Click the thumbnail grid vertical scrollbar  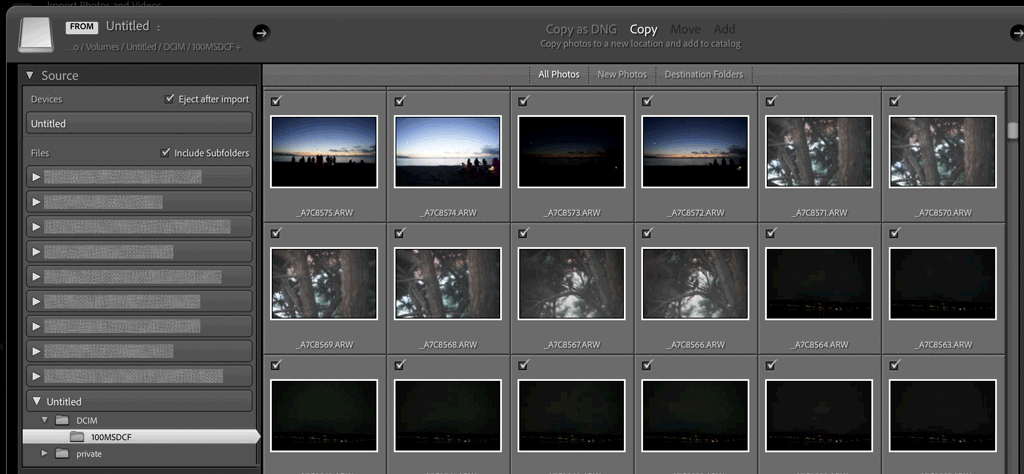point(1013,131)
